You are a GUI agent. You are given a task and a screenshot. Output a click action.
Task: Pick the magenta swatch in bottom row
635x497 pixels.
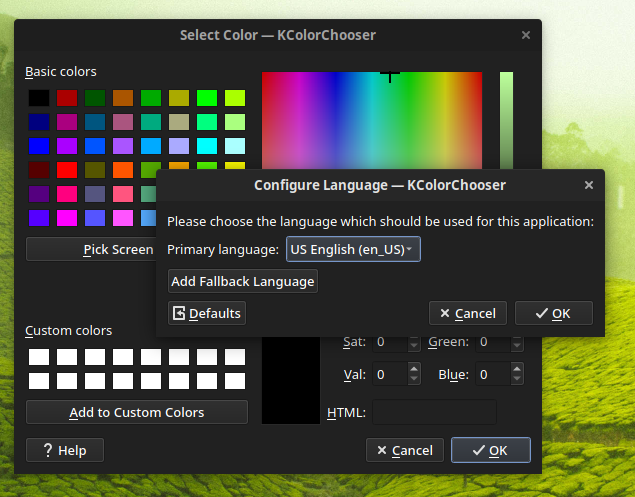[x=67, y=218]
